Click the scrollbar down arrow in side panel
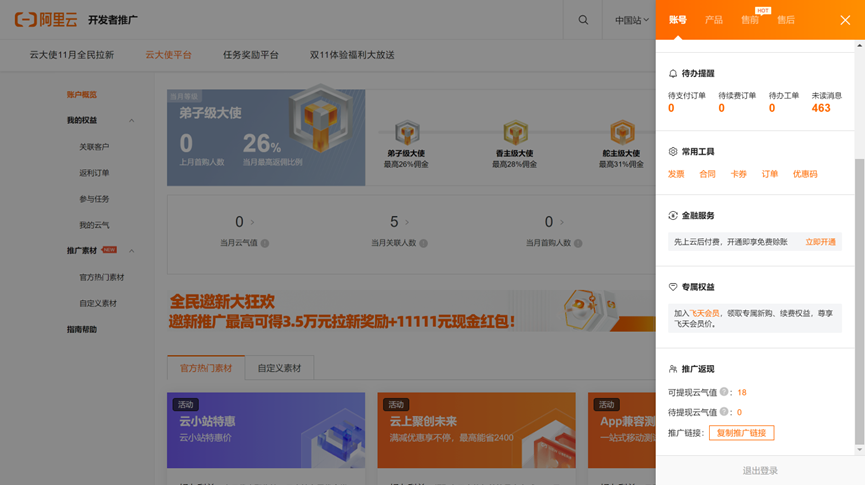The height and width of the screenshot is (485, 865). click(x=859, y=449)
